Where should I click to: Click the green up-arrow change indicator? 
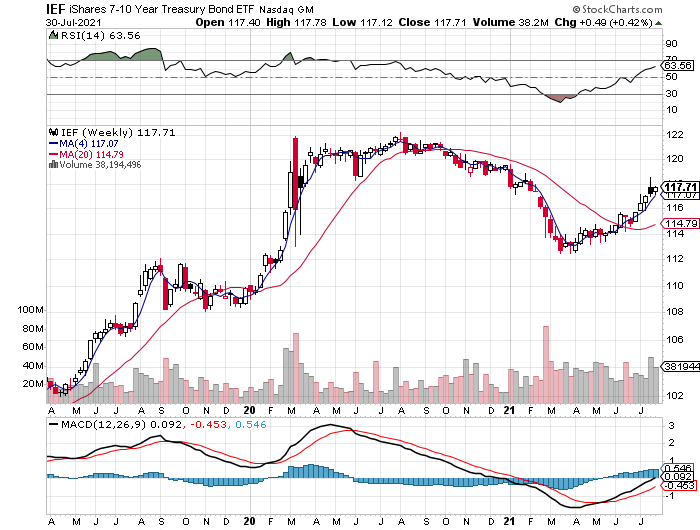(658, 23)
